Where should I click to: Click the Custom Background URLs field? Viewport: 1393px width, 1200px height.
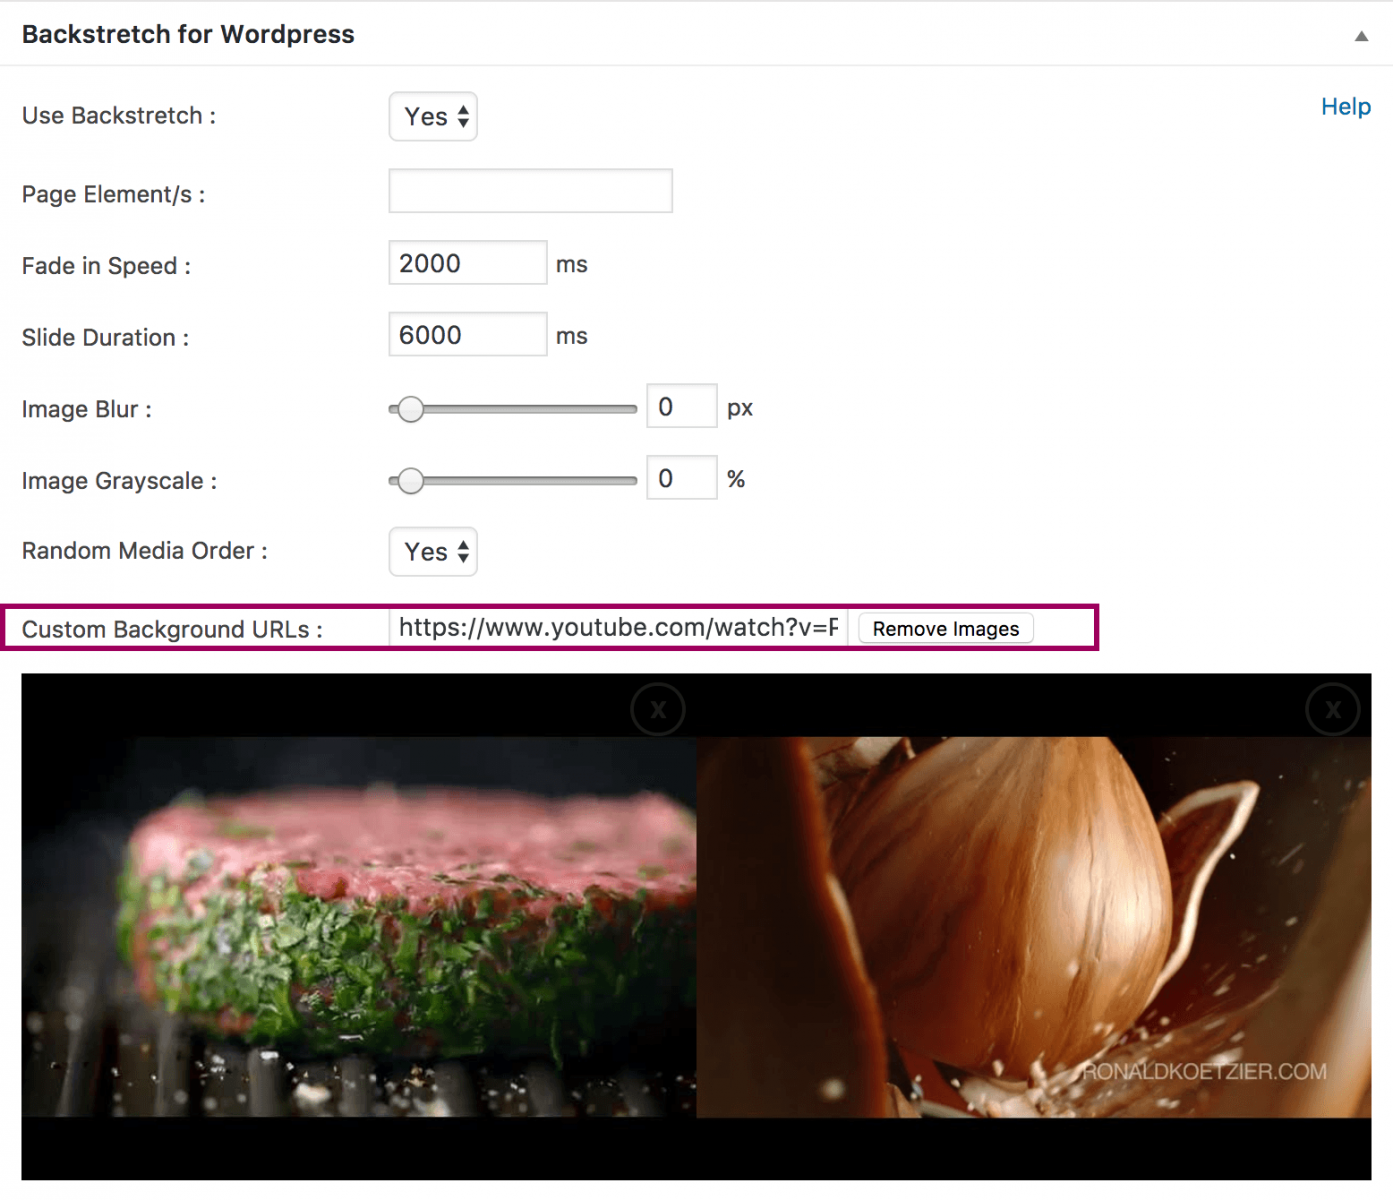[618, 628]
